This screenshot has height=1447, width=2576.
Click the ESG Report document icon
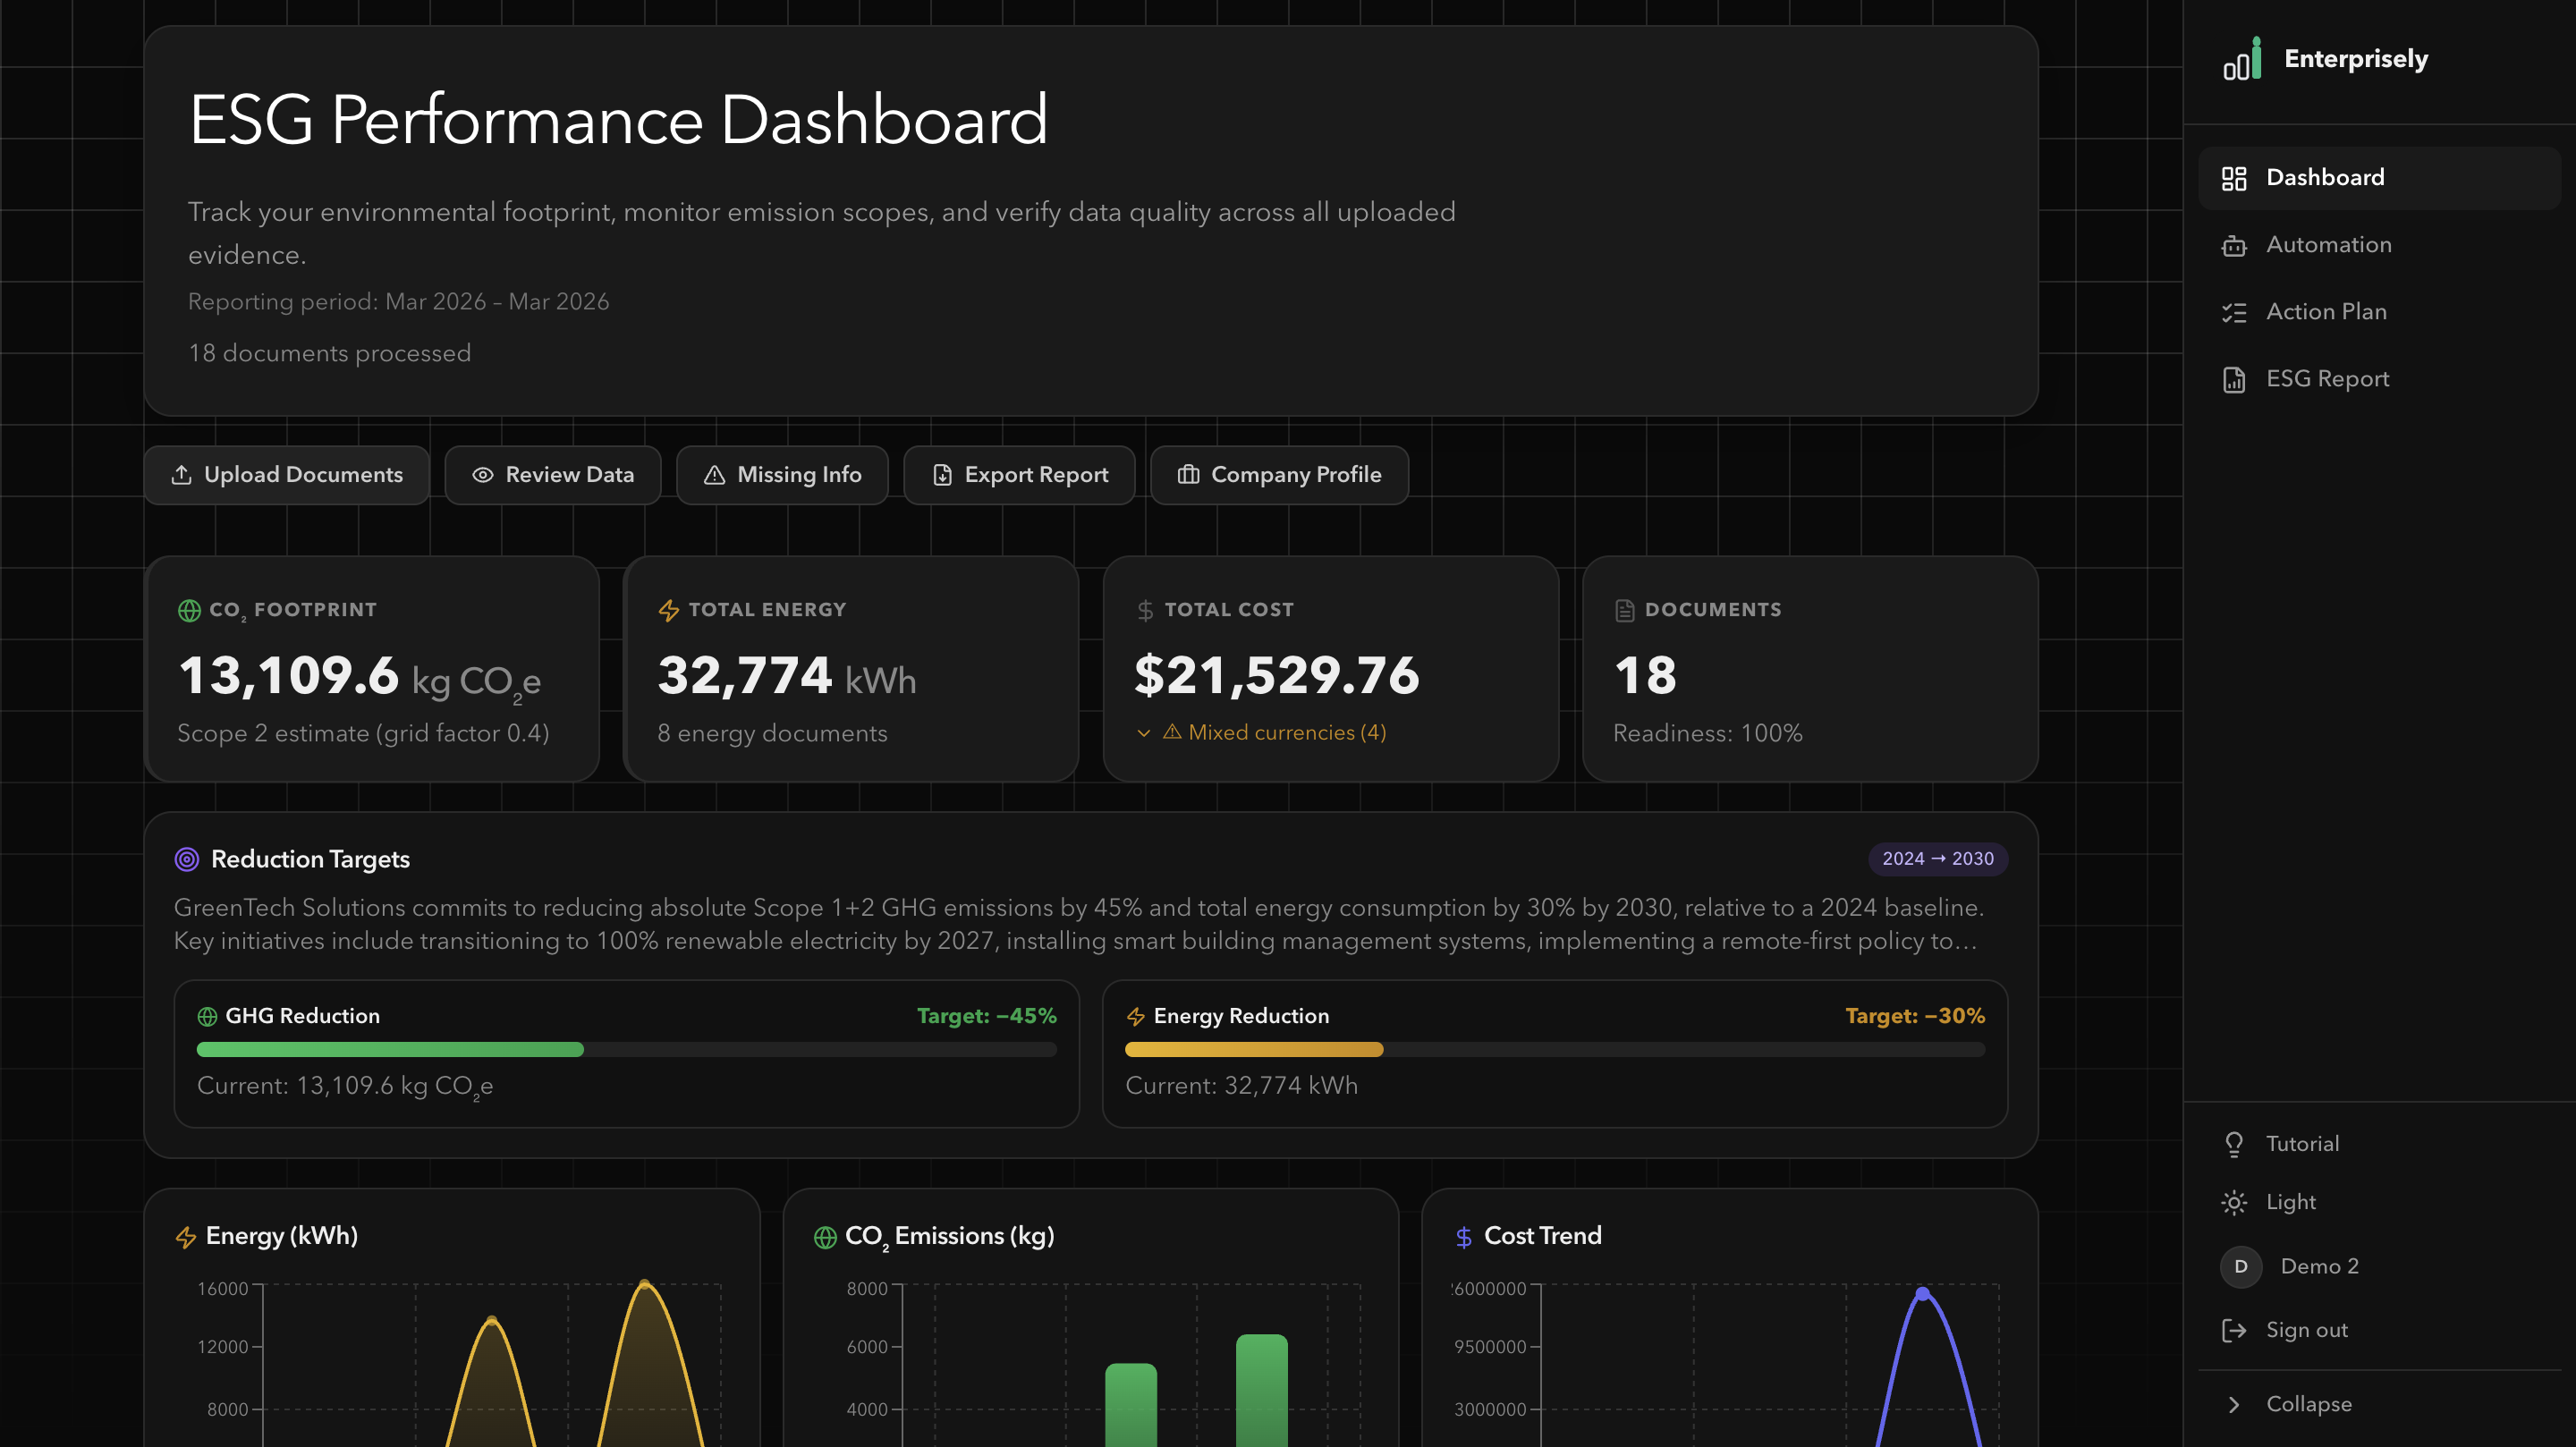[x=2234, y=379]
